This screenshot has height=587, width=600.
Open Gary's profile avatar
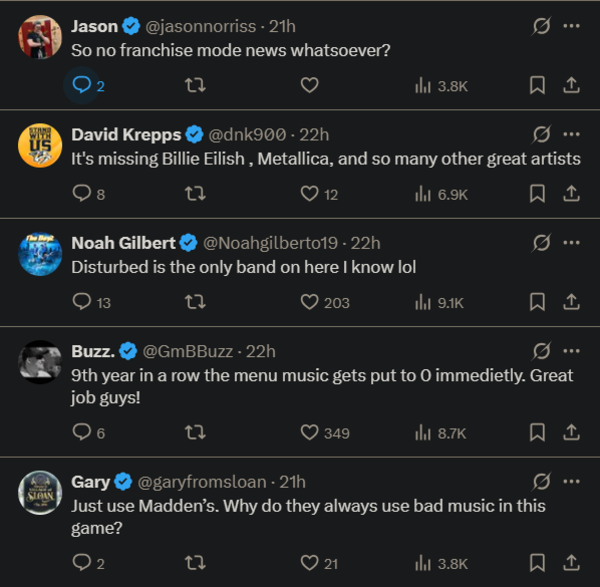tap(41, 492)
